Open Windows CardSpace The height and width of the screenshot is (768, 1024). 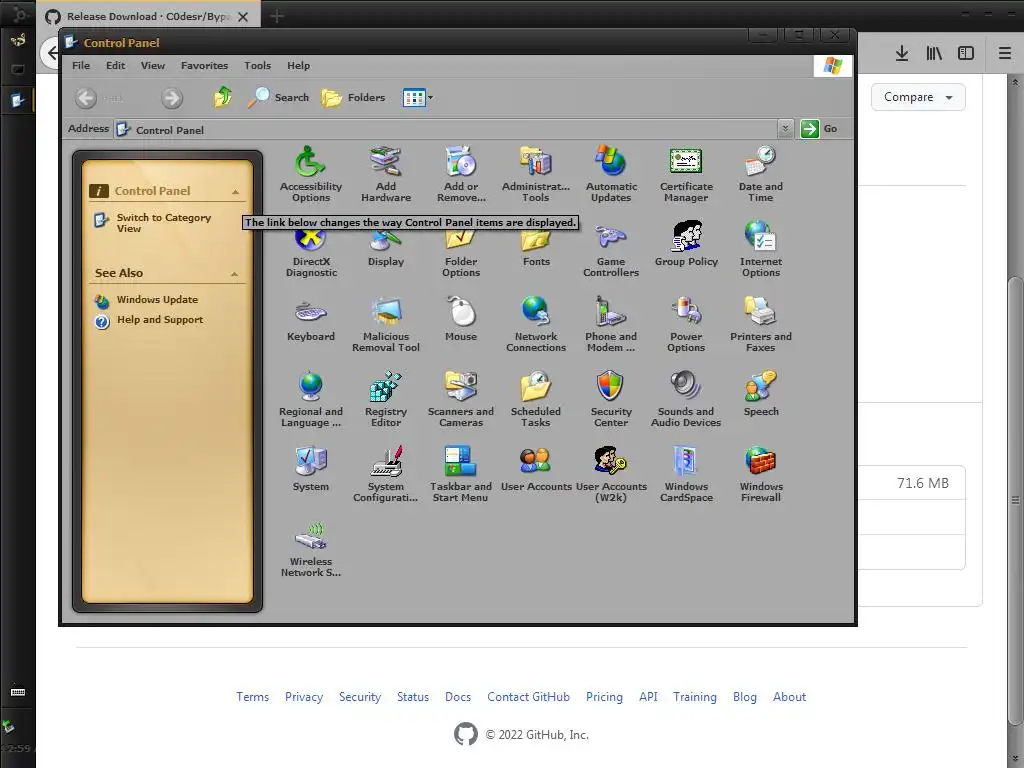(686, 475)
